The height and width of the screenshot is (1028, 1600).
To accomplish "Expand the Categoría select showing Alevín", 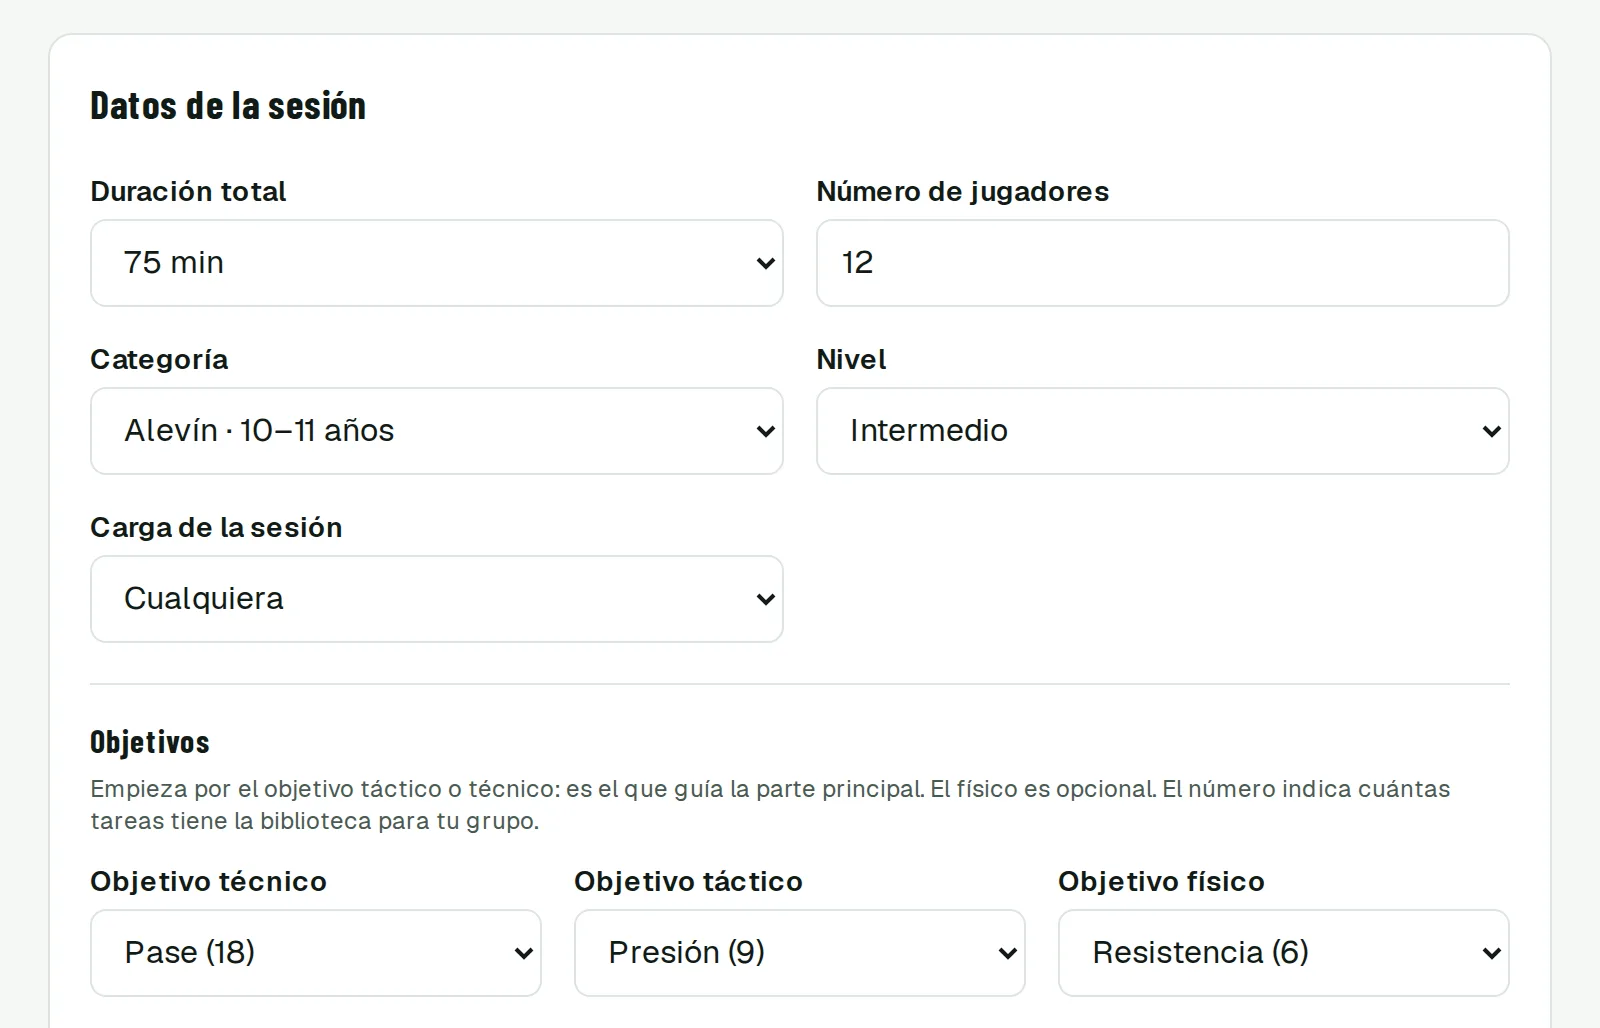I will tap(437, 431).
